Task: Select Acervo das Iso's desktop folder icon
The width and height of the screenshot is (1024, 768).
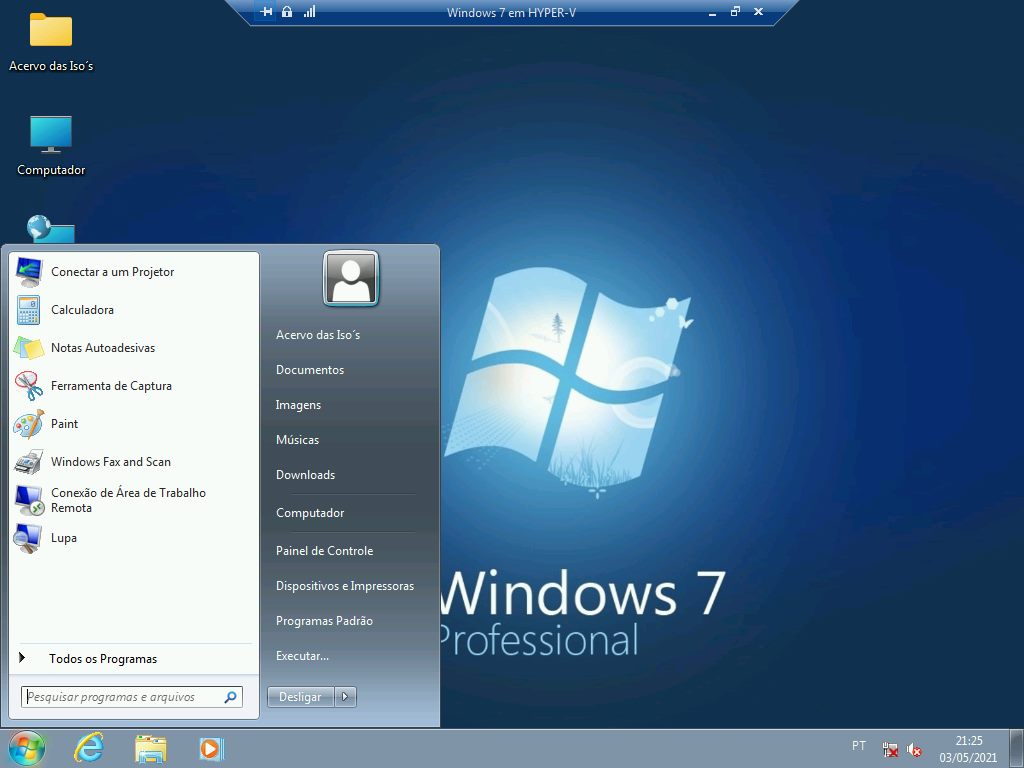Action: coord(51,42)
